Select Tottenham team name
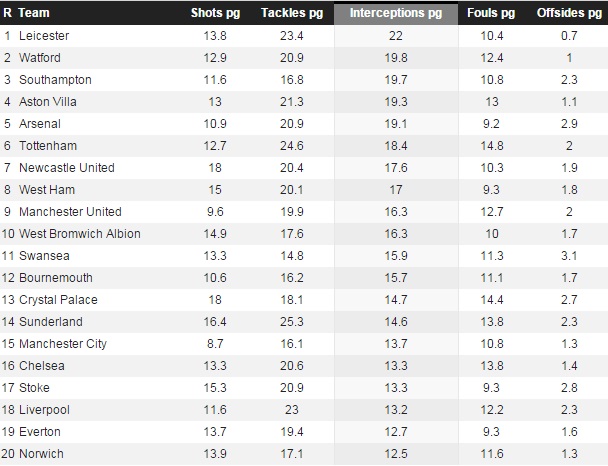This screenshot has width=608, height=466. tap(48, 146)
